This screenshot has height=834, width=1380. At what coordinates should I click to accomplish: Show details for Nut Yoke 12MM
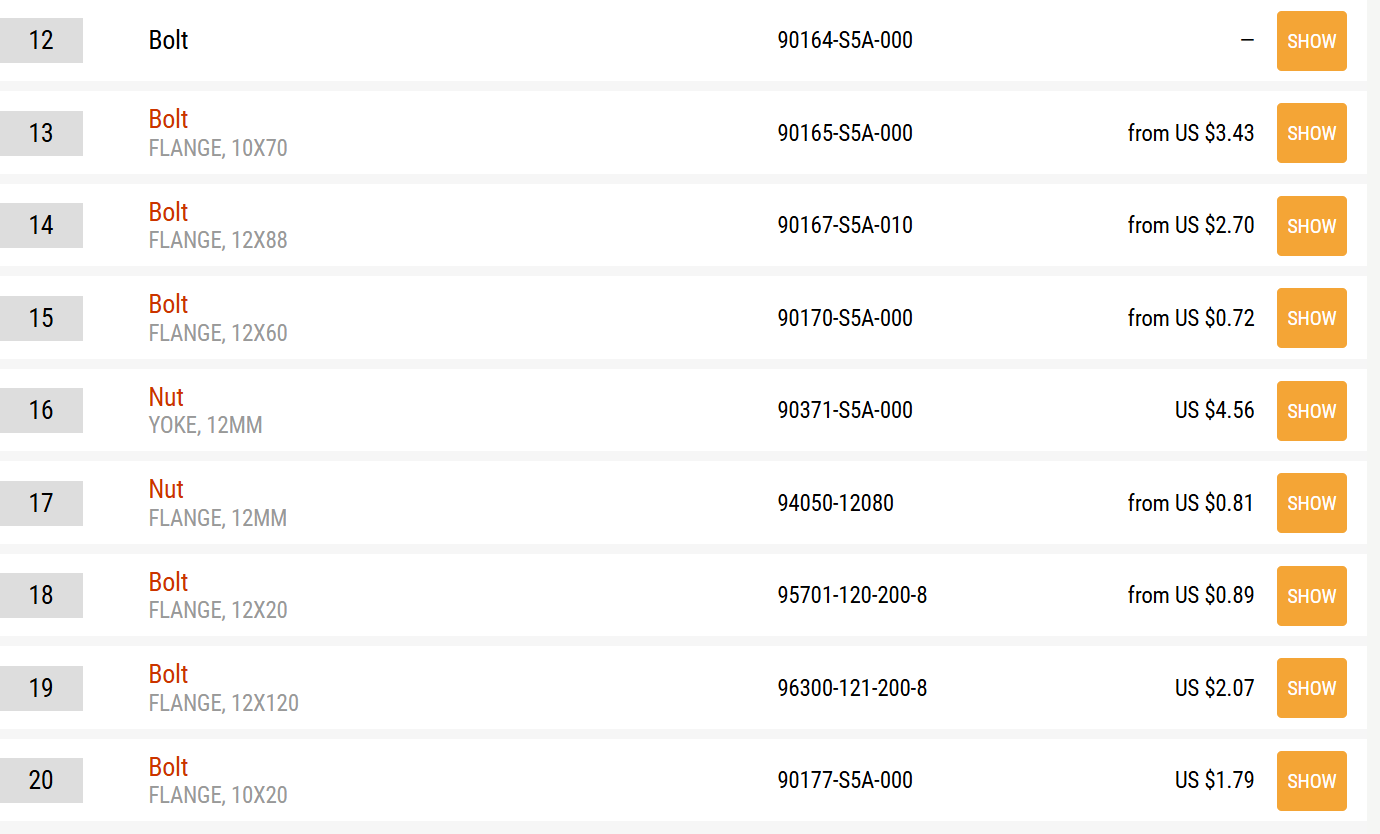1311,411
